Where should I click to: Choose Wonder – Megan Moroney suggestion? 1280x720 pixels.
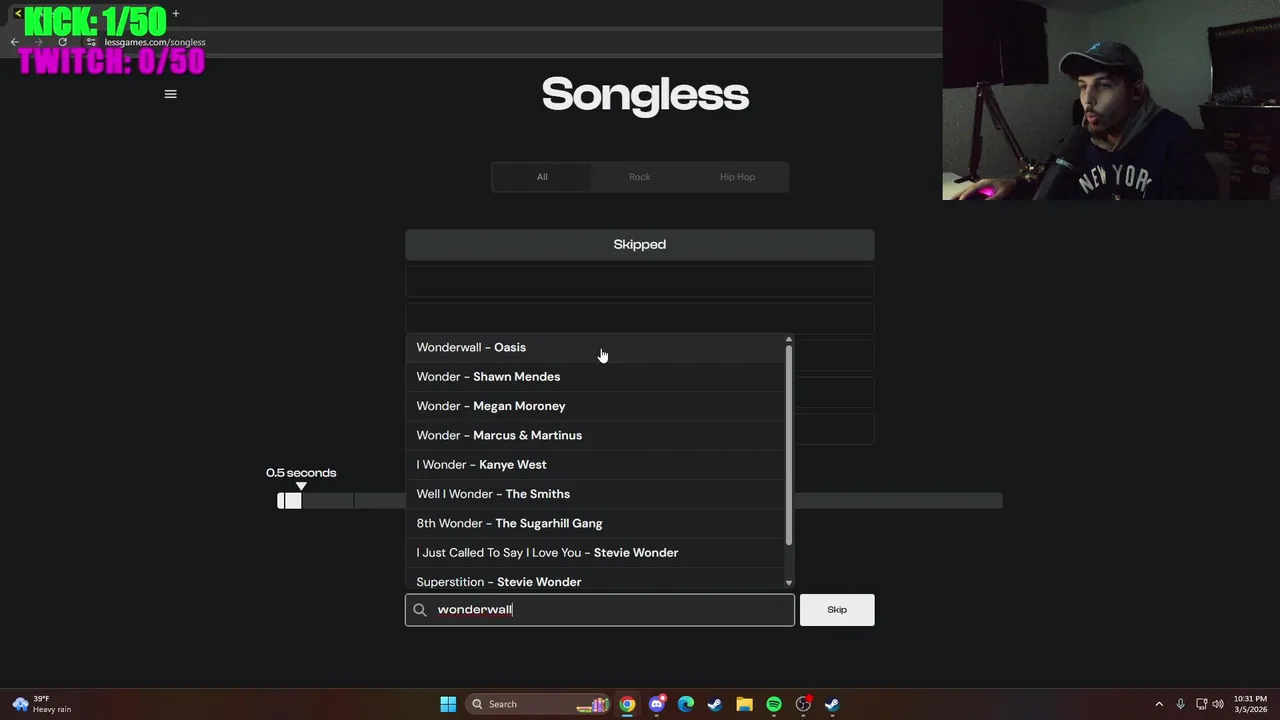point(595,406)
